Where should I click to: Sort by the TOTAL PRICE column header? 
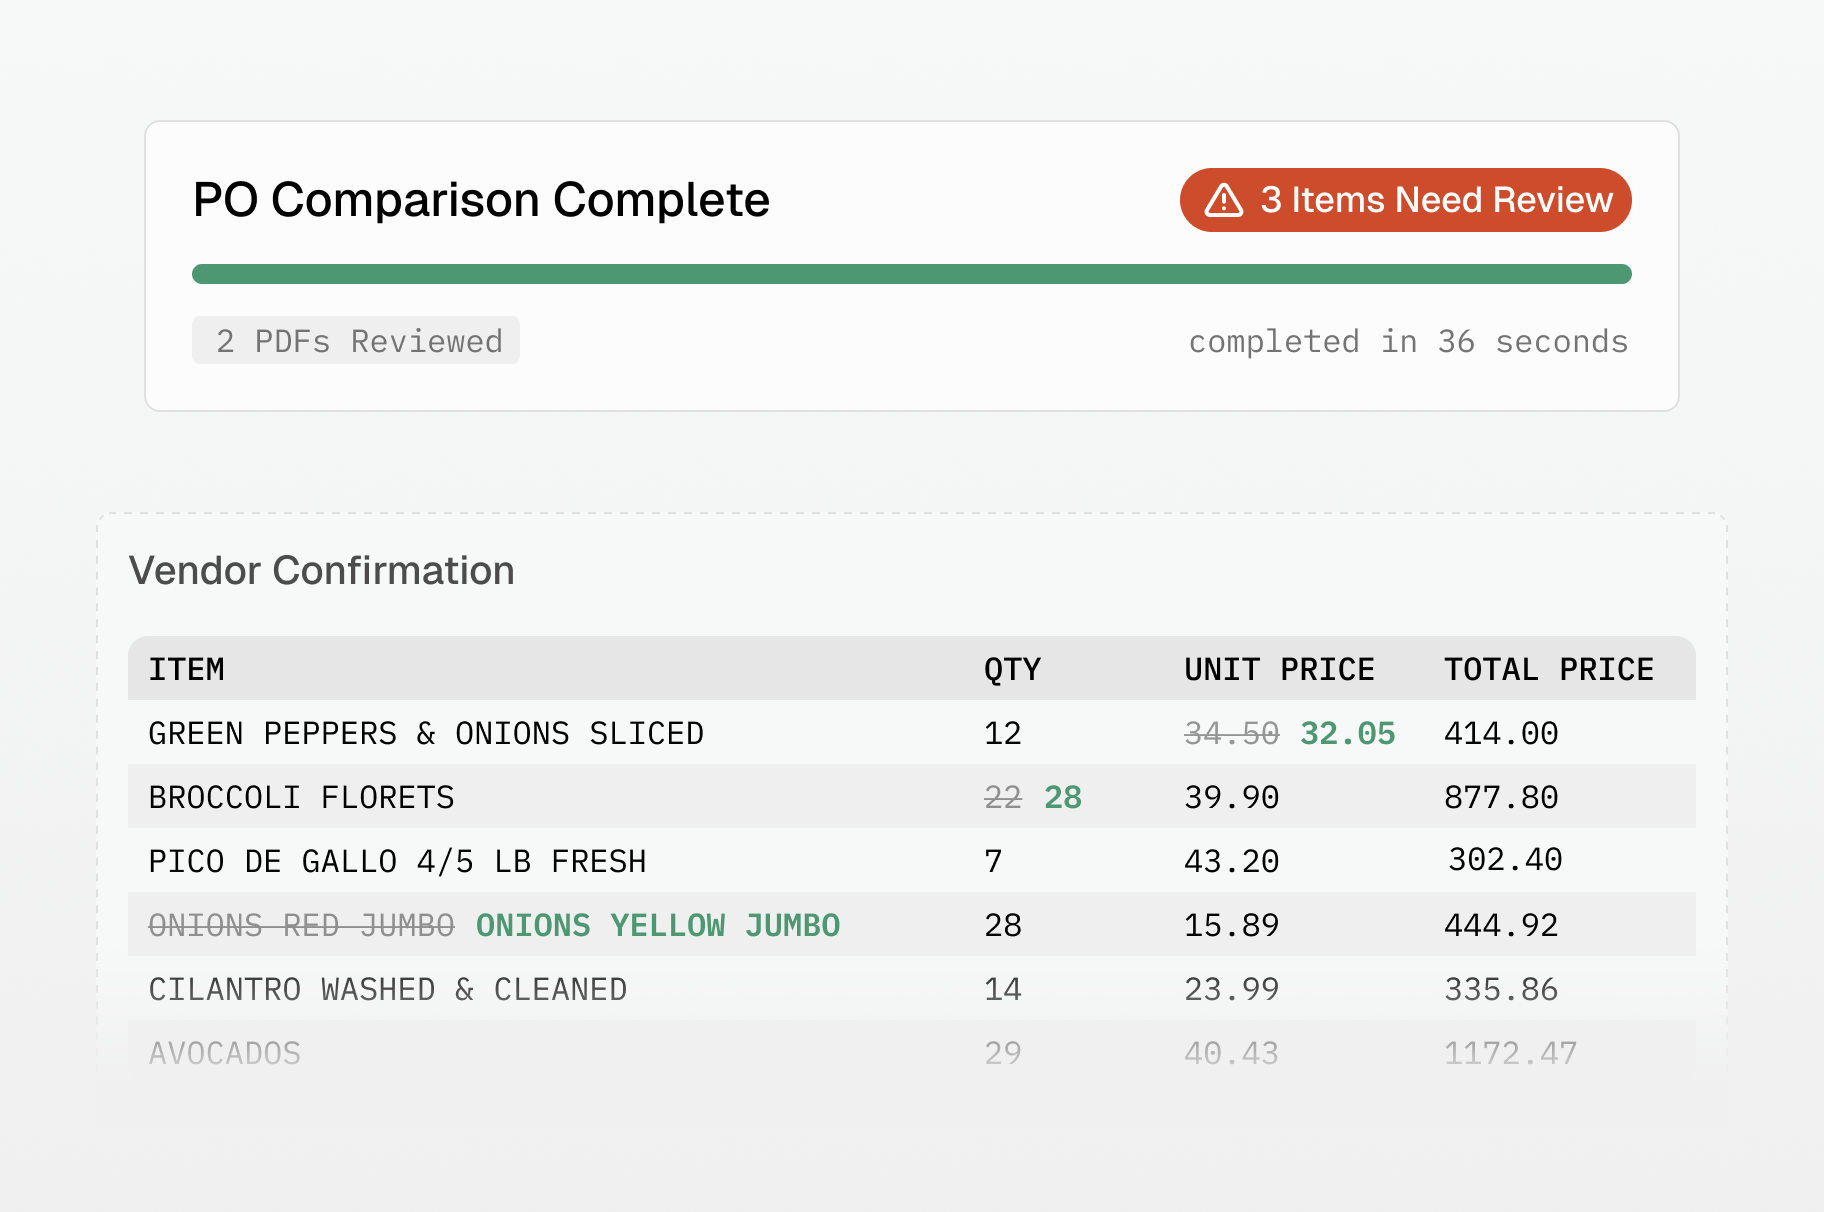pyautogui.click(x=1548, y=669)
